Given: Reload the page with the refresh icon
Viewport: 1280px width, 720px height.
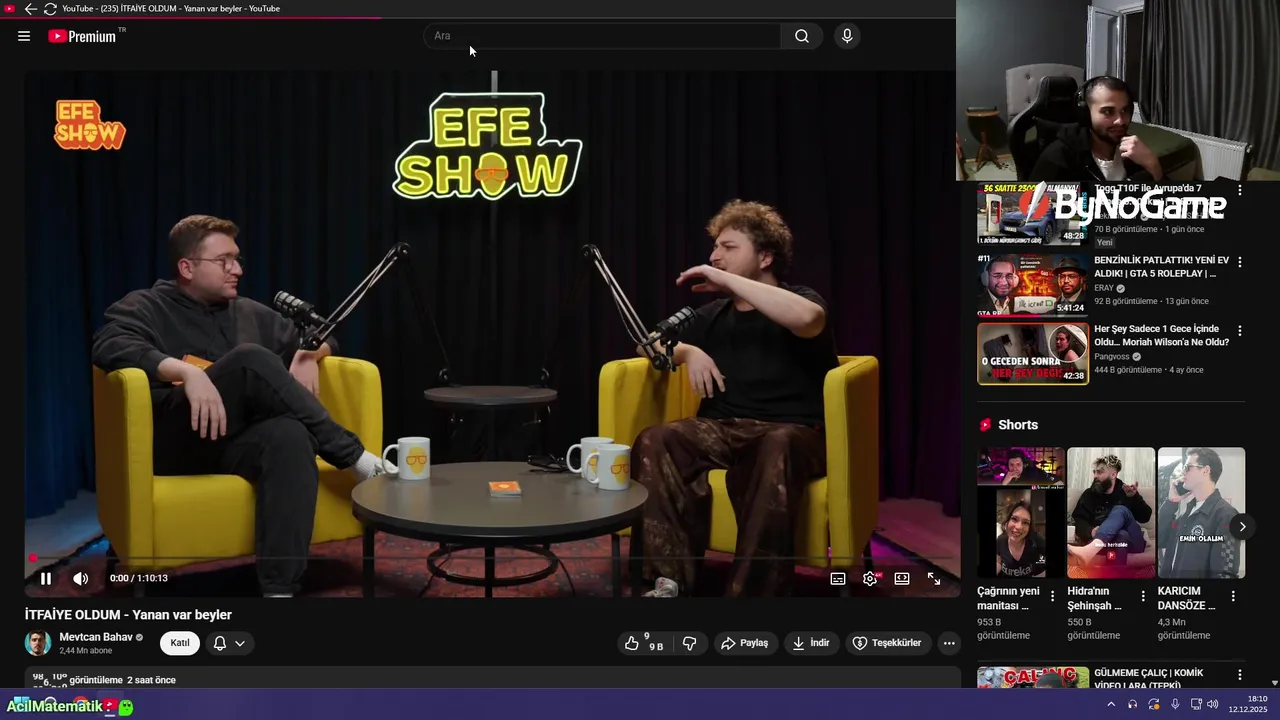Looking at the screenshot, I should coord(50,9).
